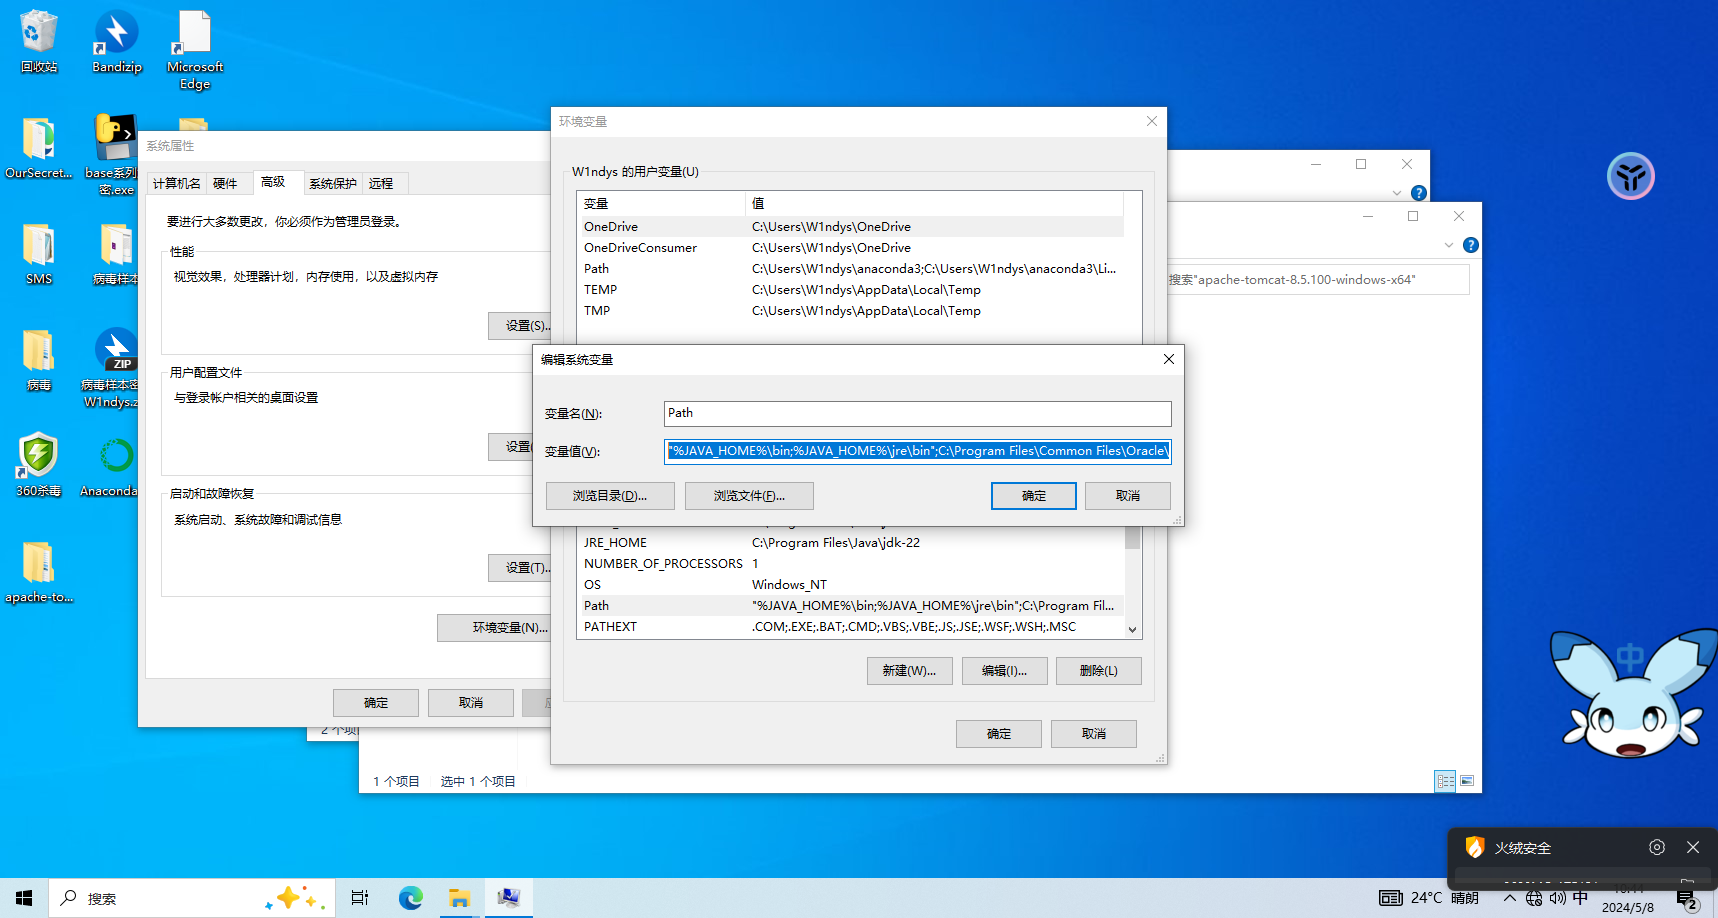Open the 360 antivirus desktop icon

(39, 463)
